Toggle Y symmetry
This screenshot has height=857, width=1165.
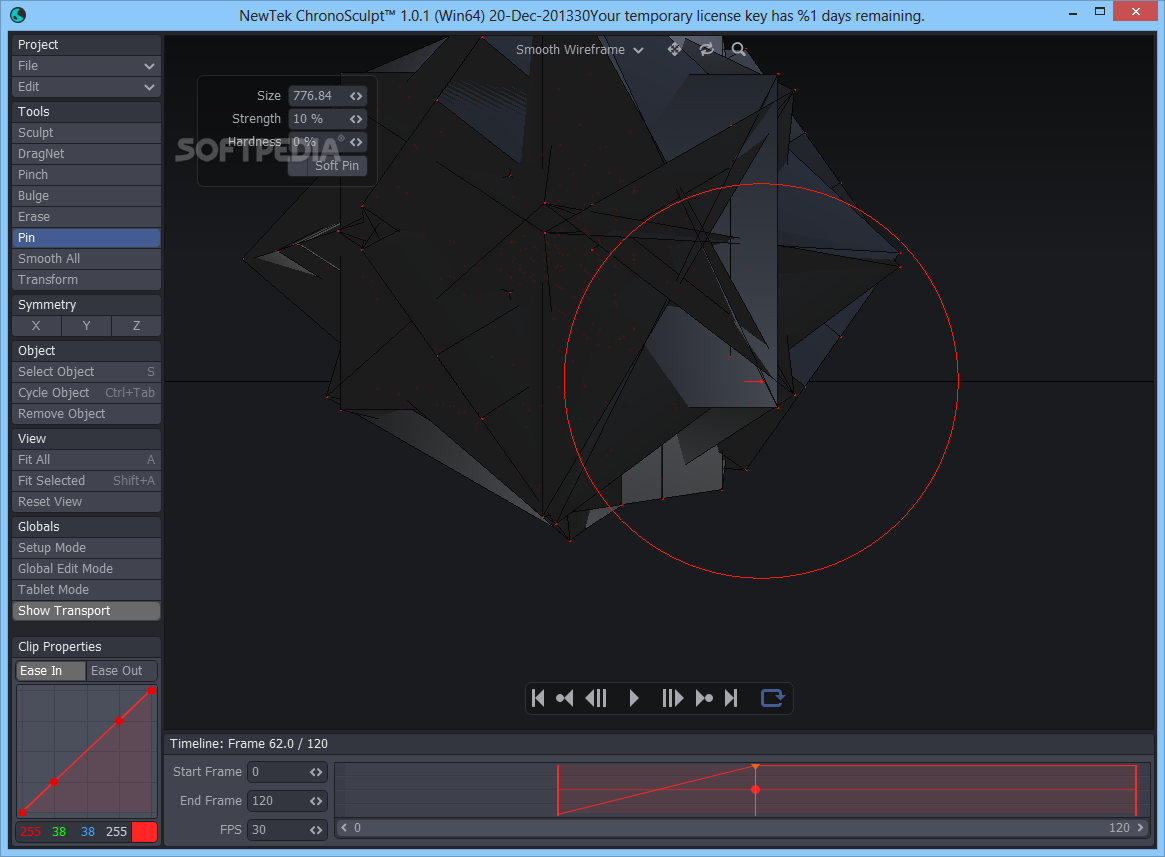pos(86,326)
